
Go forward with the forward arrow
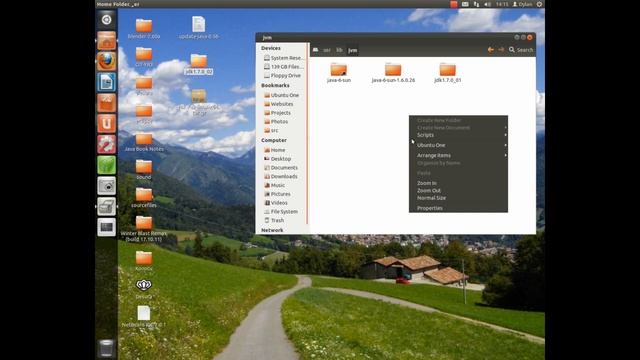pyautogui.click(x=501, y=50)
